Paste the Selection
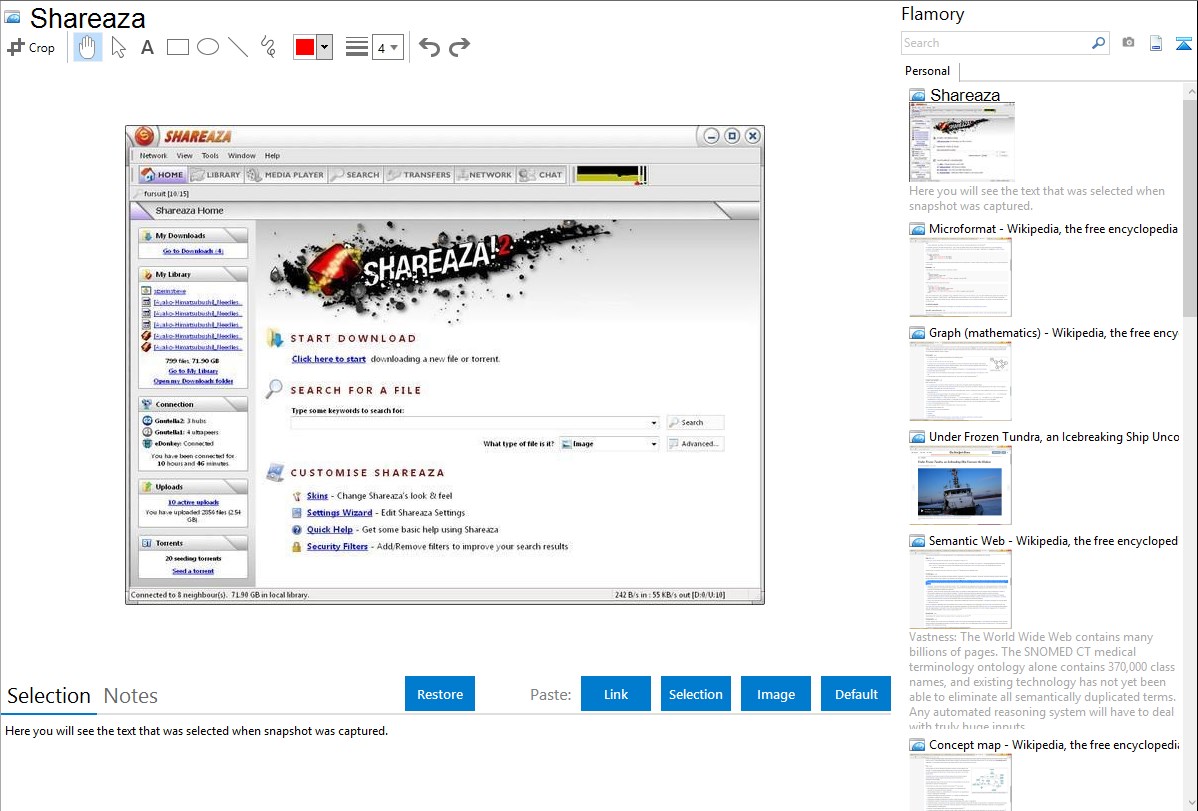Viewport: 1198px width, 811px height. [696, 694]
